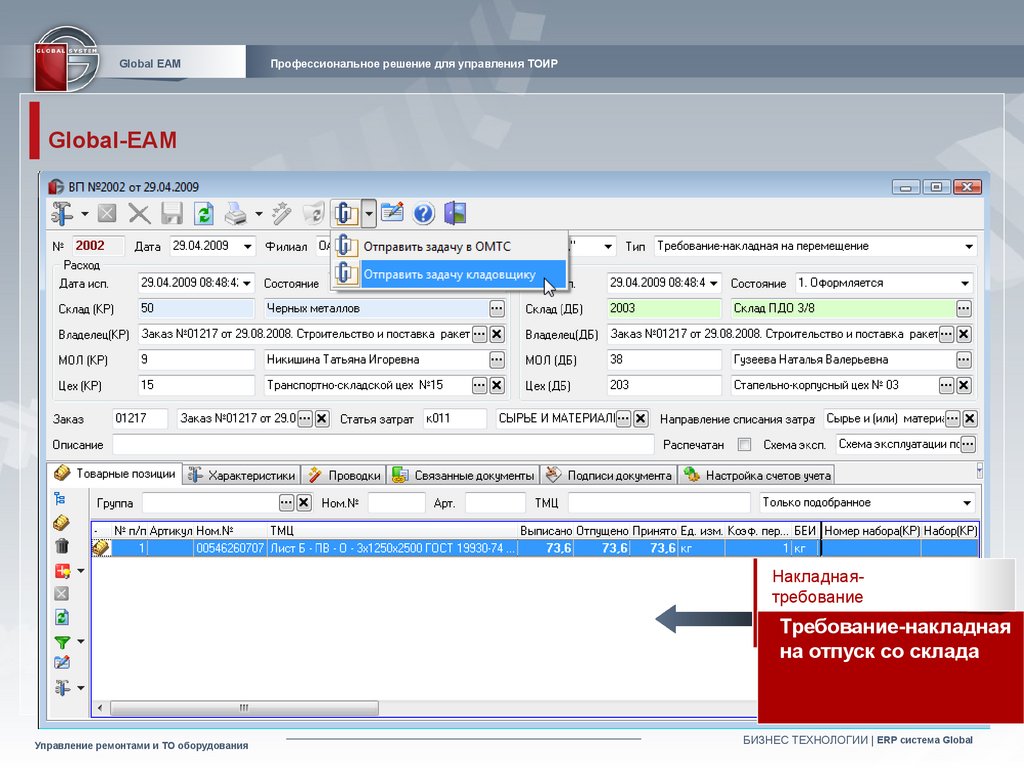Click the ТМЦ filter input field
This screenshot has height=768, width=1024.
click(x=658, y=503)
